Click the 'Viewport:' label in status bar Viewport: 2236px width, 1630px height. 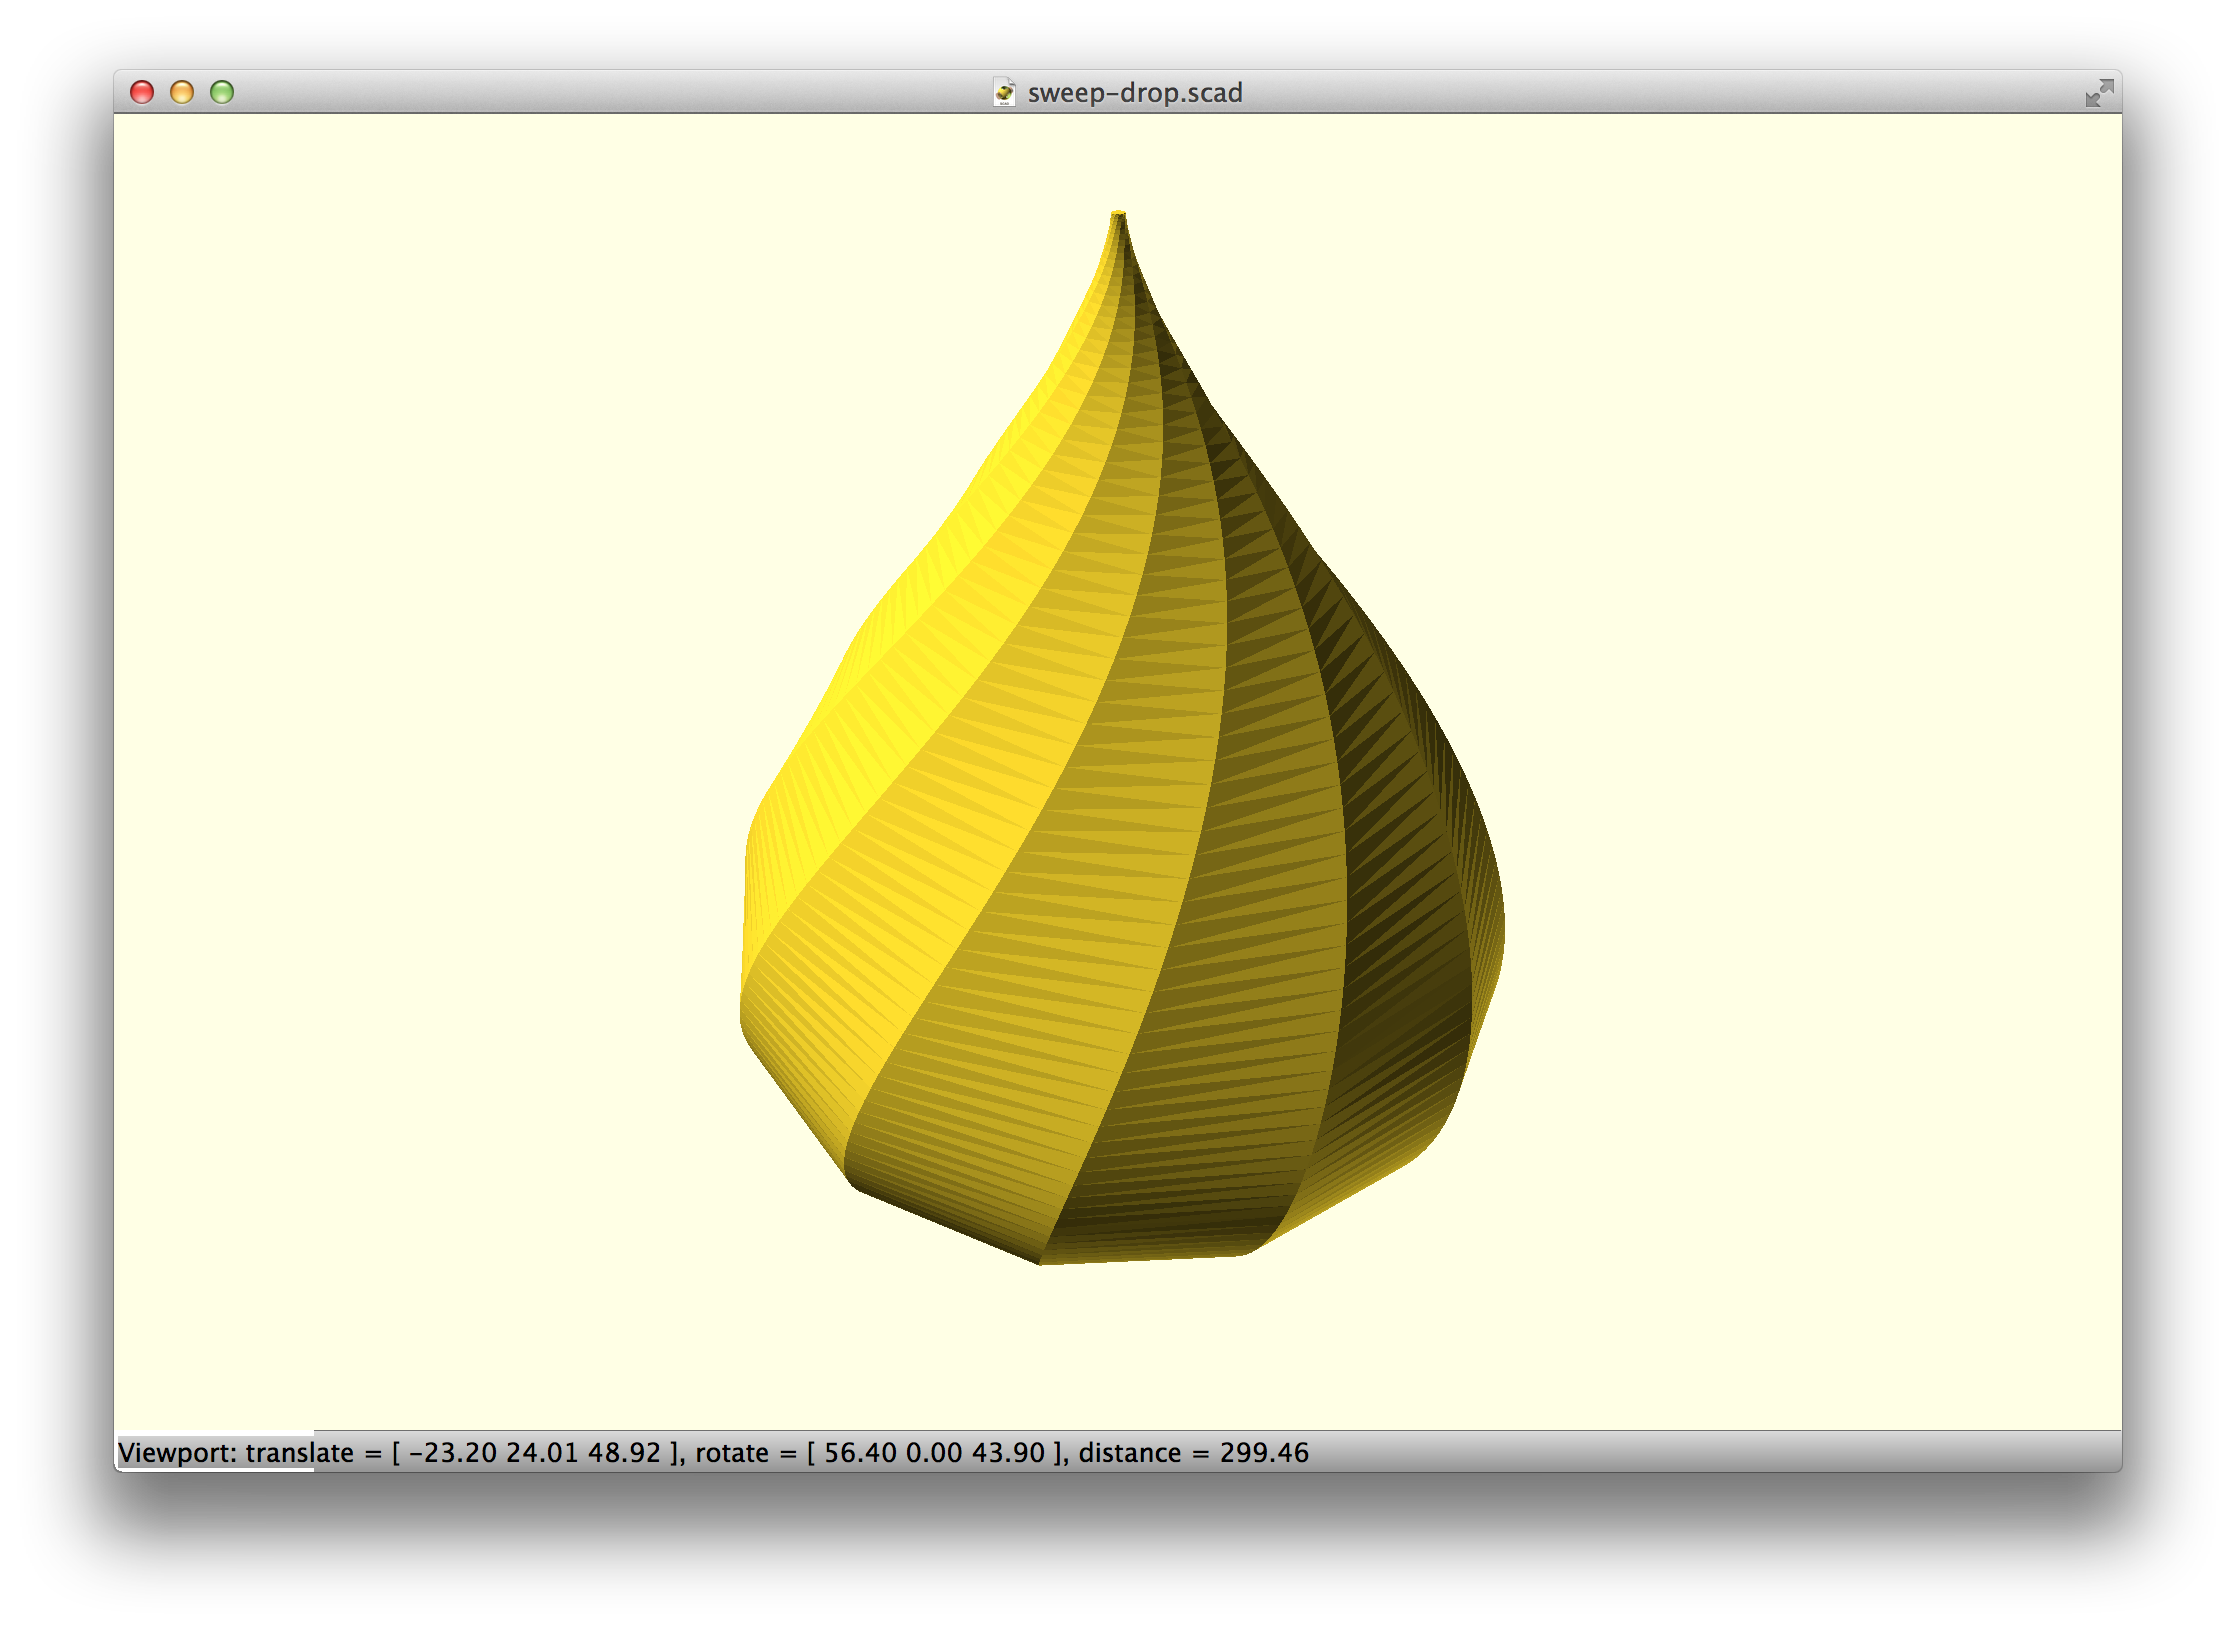pyautogui.click(x=177, y=1452)
